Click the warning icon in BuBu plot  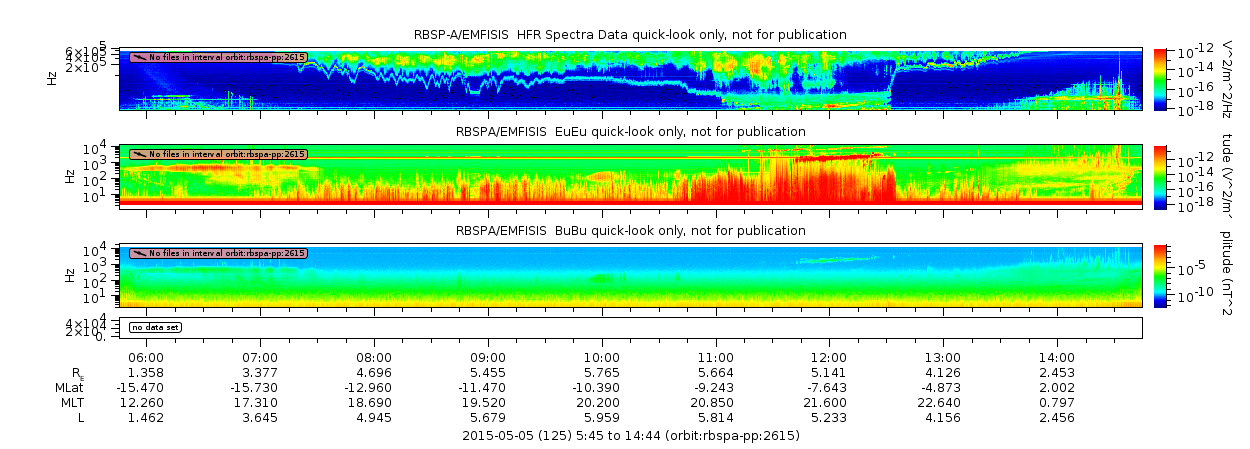tap(138, 253)
